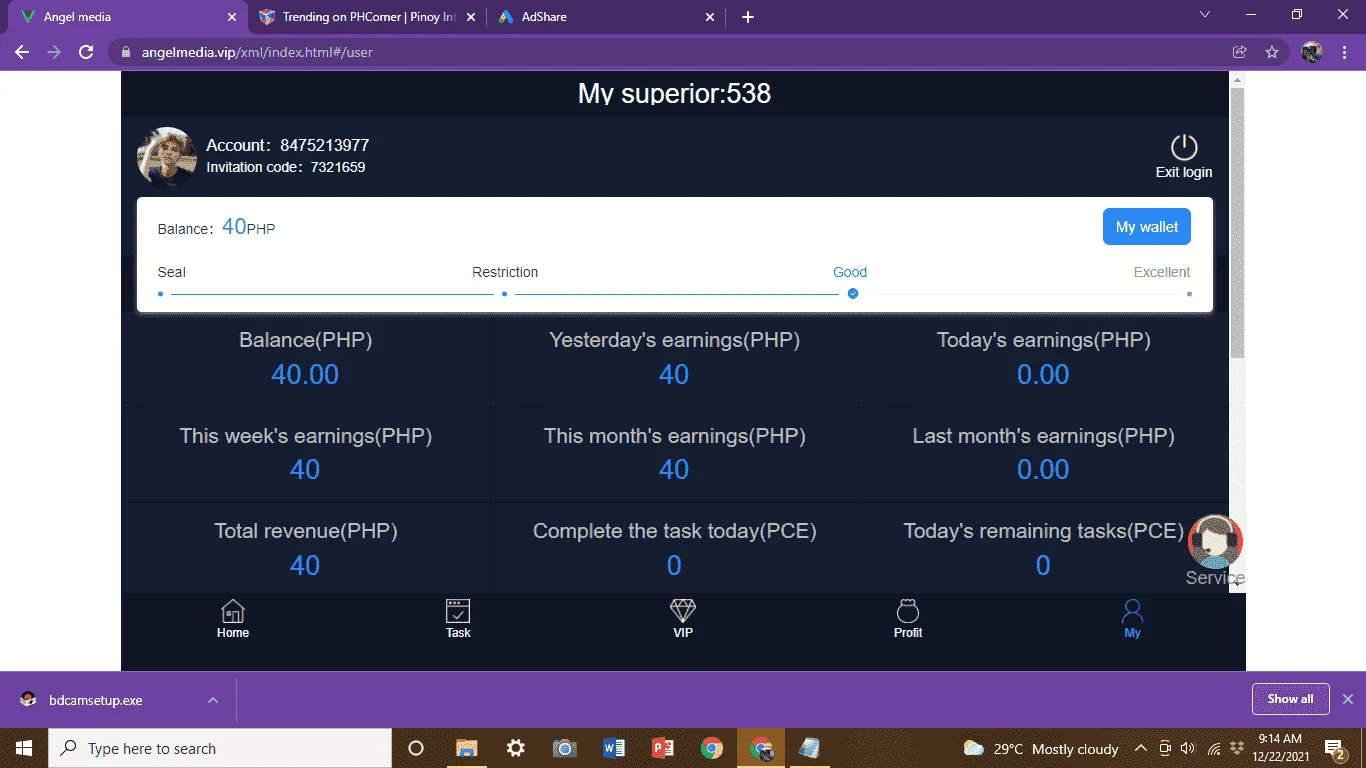Open Camera app from taskbar
The width and height of the screenshot is (1366, 768).
pos(565,748)
